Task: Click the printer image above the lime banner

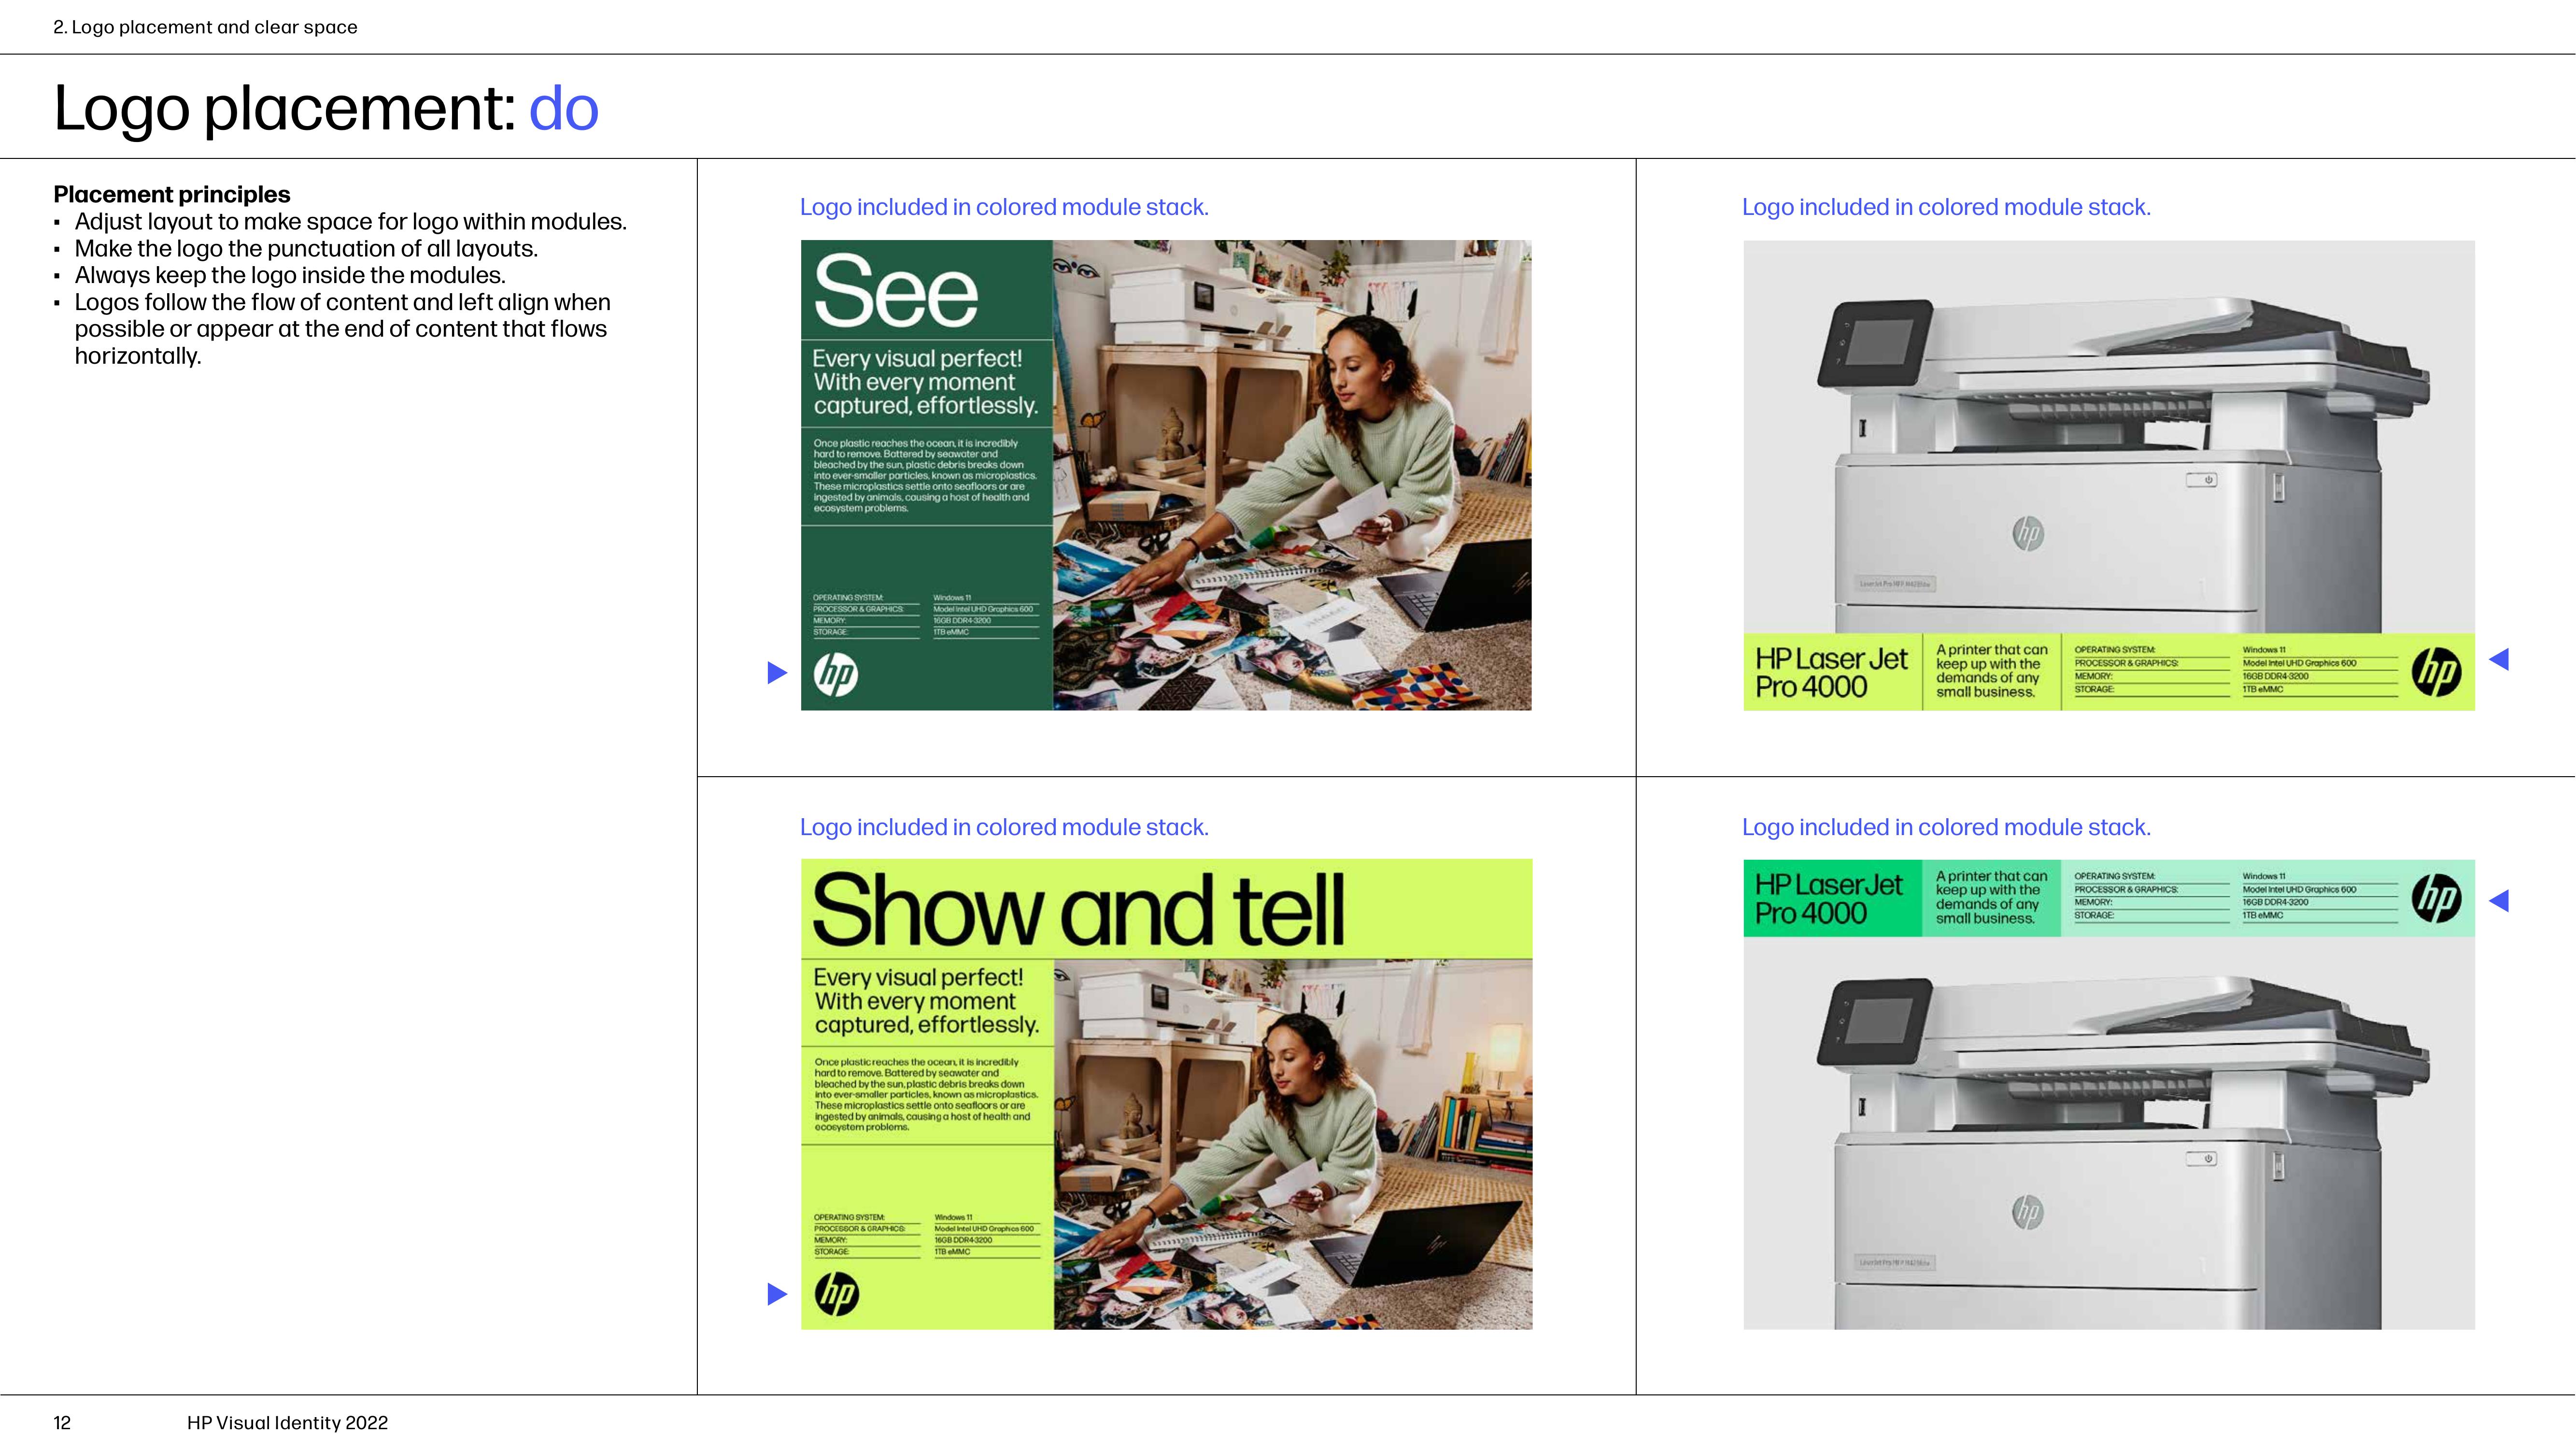Action: 2109,437
